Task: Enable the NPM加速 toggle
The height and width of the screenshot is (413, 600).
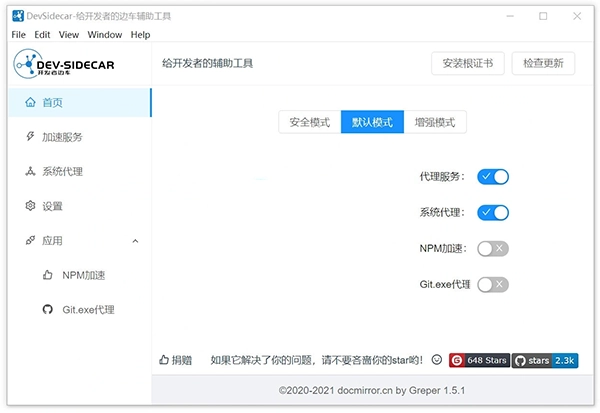Action: (x=493, y=248)
